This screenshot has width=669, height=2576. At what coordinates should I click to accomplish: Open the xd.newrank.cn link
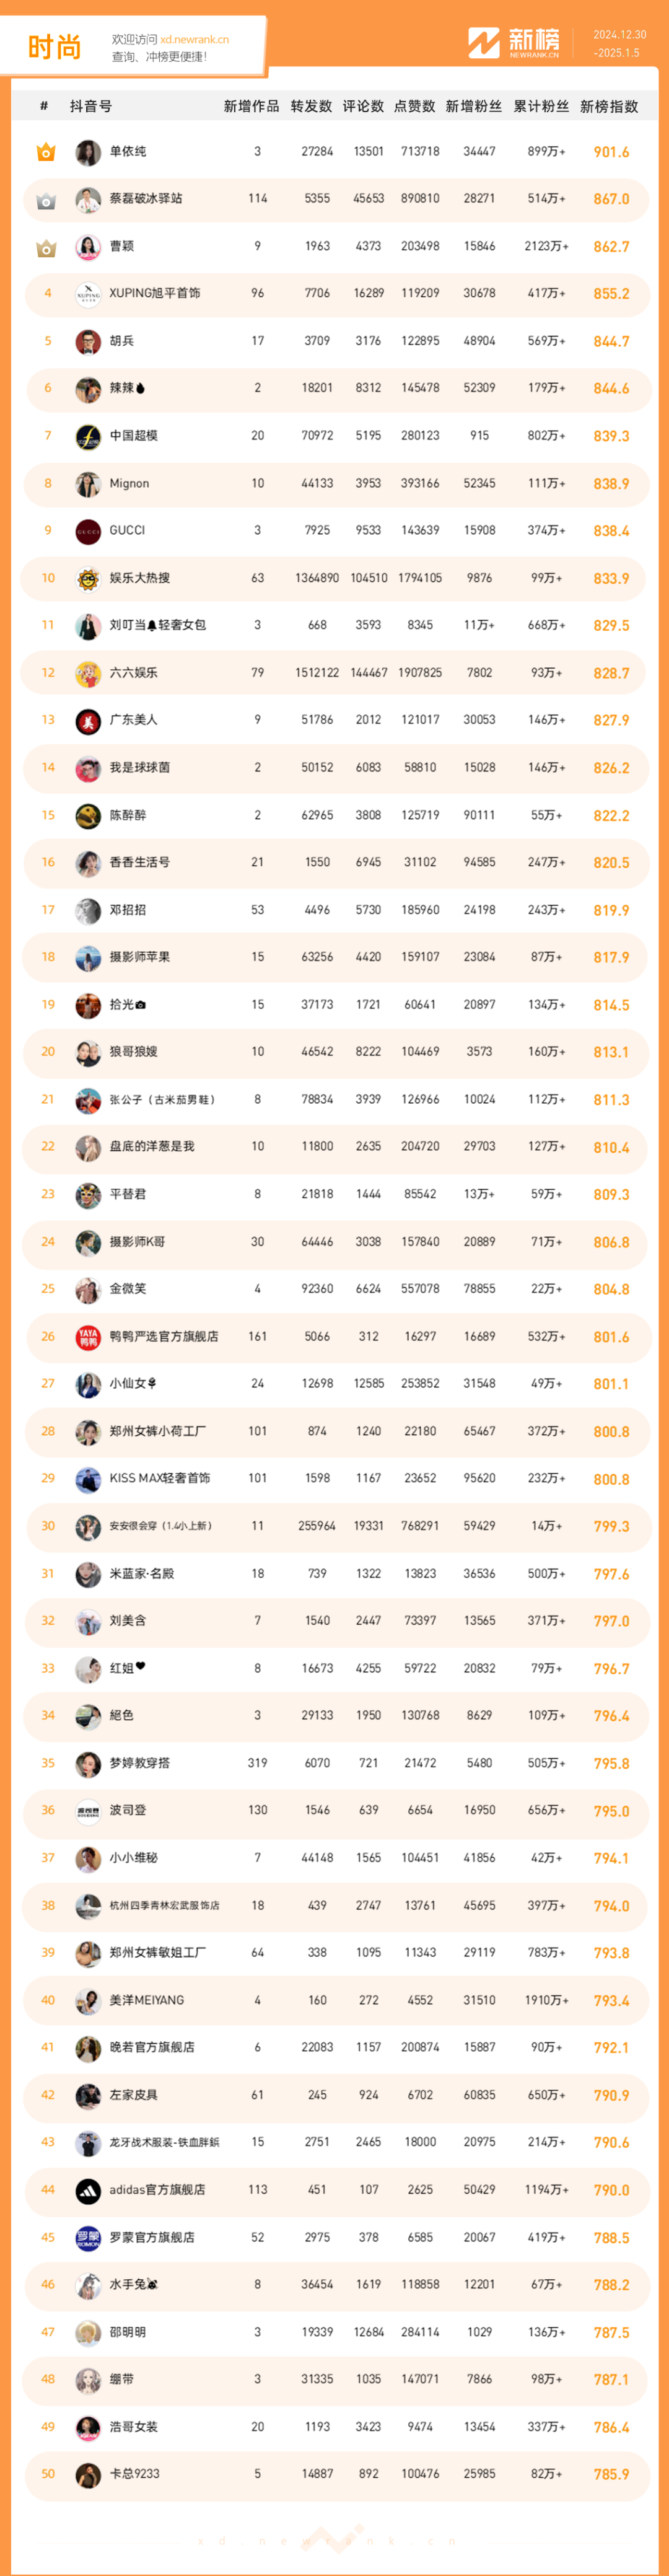(195, 40)
